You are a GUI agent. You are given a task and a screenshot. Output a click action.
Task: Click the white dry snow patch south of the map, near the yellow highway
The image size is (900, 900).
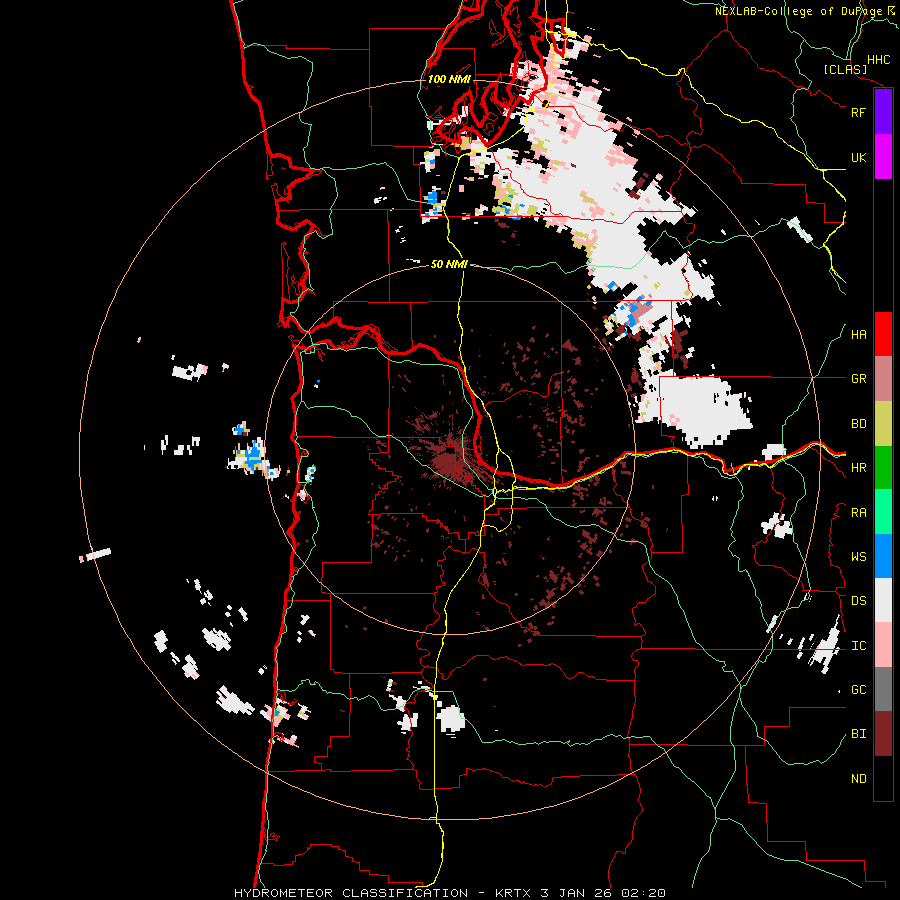(451, 719)
